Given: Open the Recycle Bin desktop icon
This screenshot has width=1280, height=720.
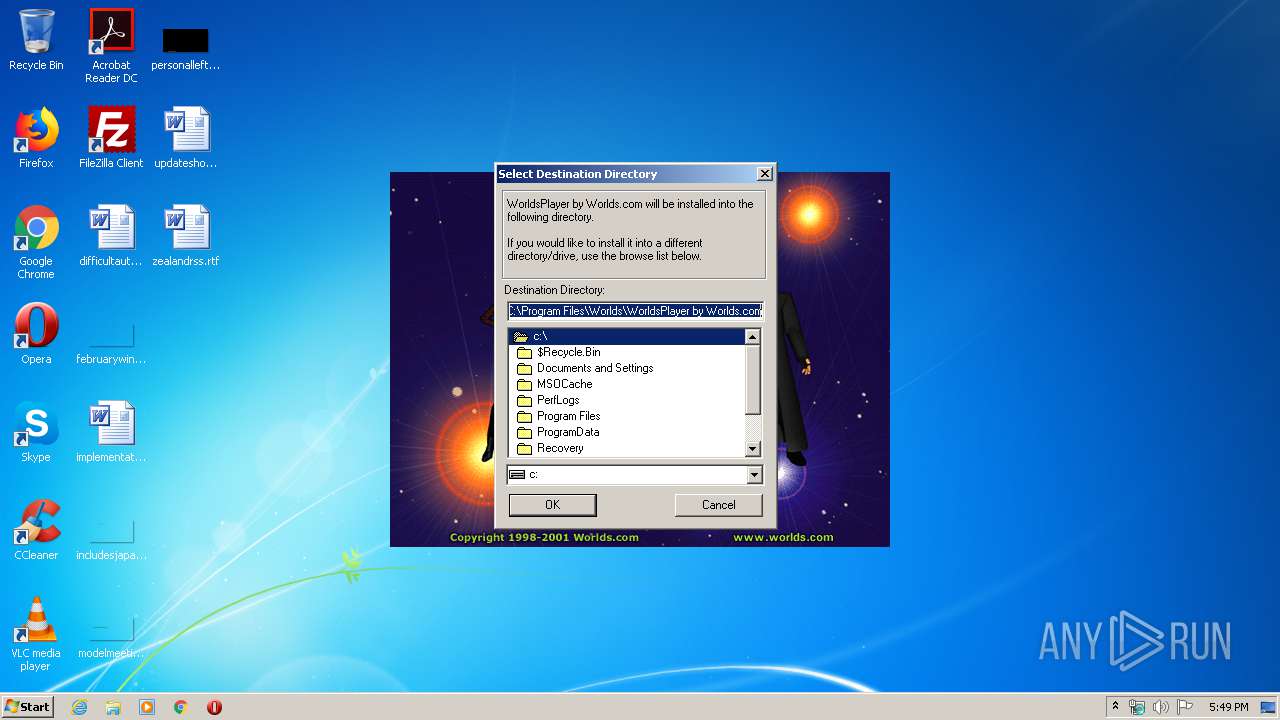Looking at the screenshot, I should click(x=36, y=41).
